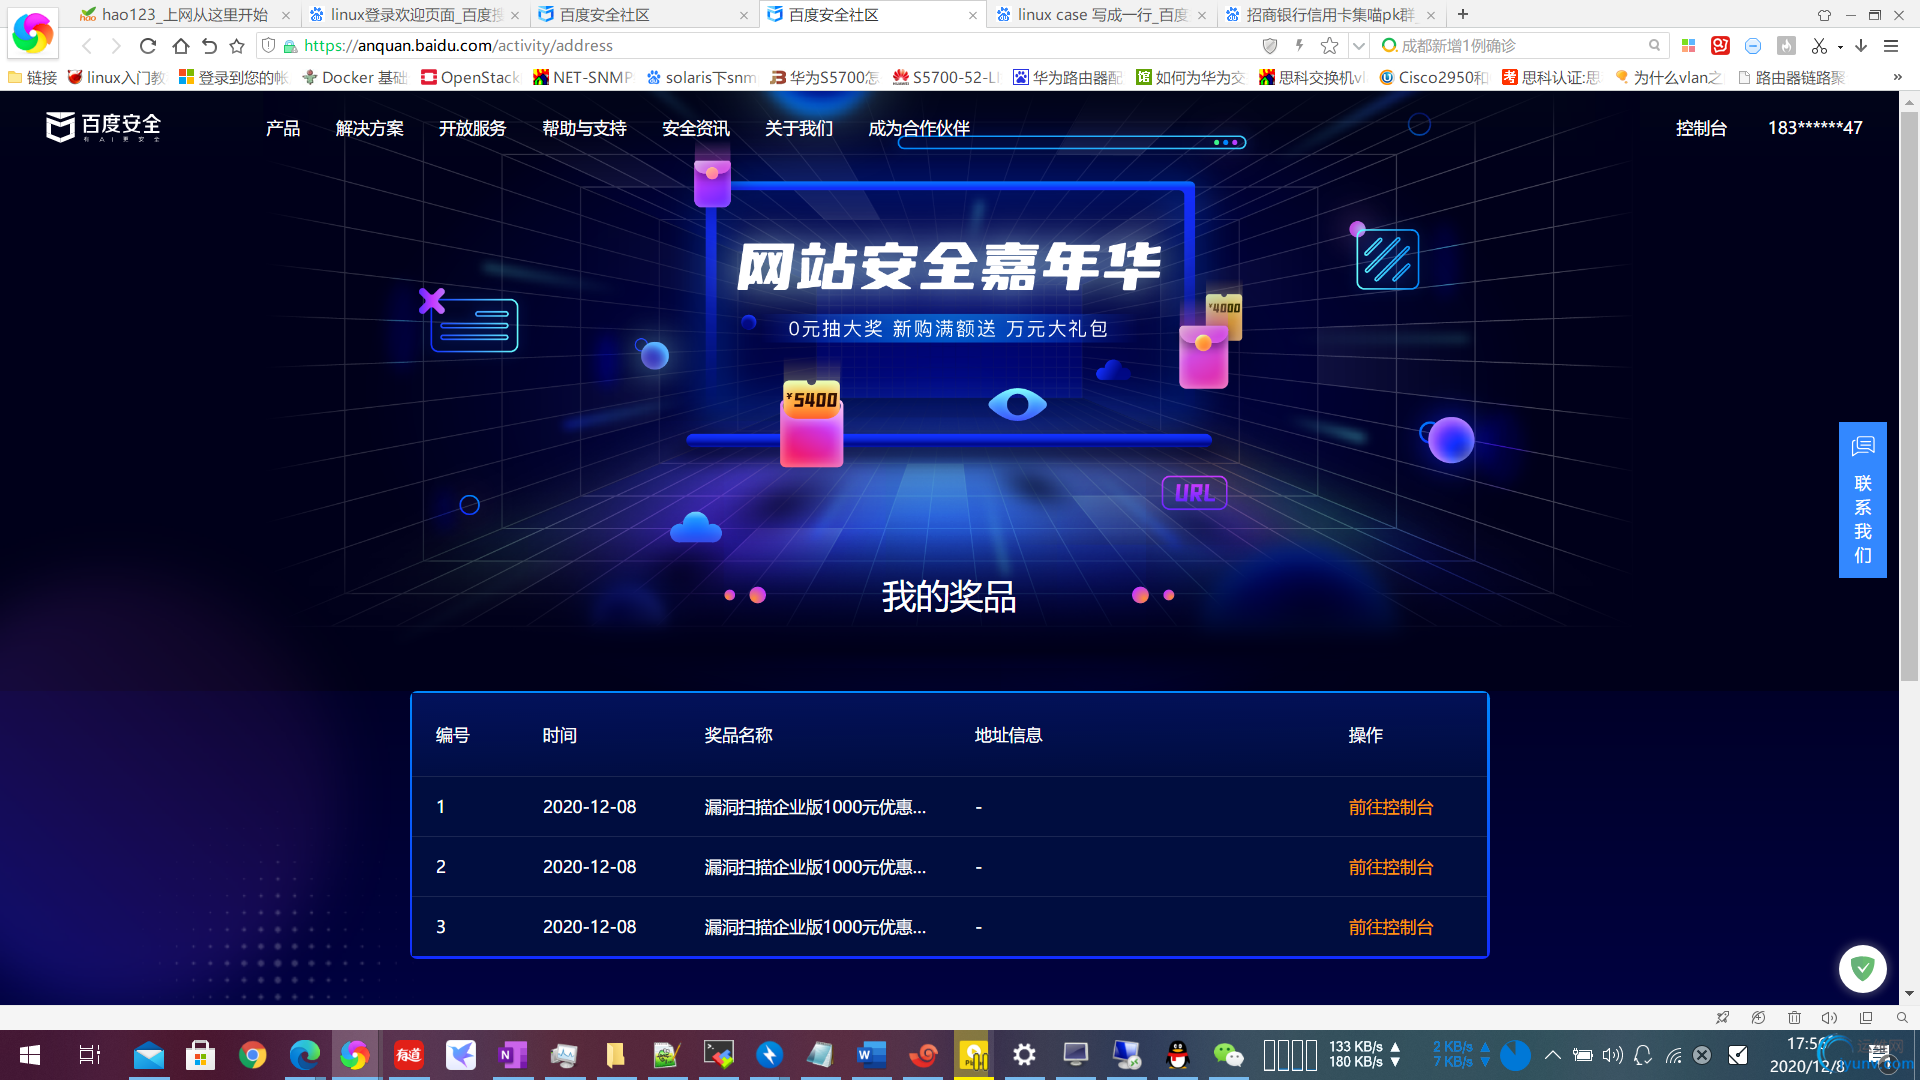
Task: Click the scissors screenshot tool icon
Action: pyautogui.click(x=1819, y=46)
